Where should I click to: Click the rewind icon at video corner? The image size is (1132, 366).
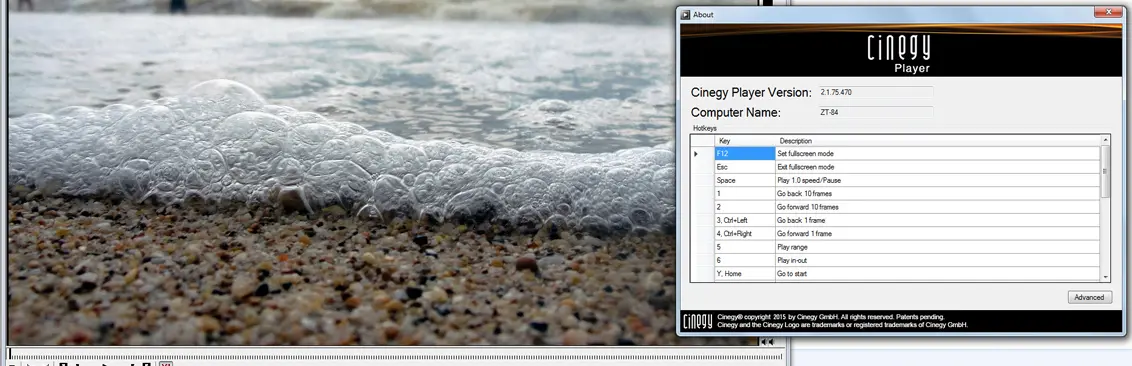[x=767, y=342]
